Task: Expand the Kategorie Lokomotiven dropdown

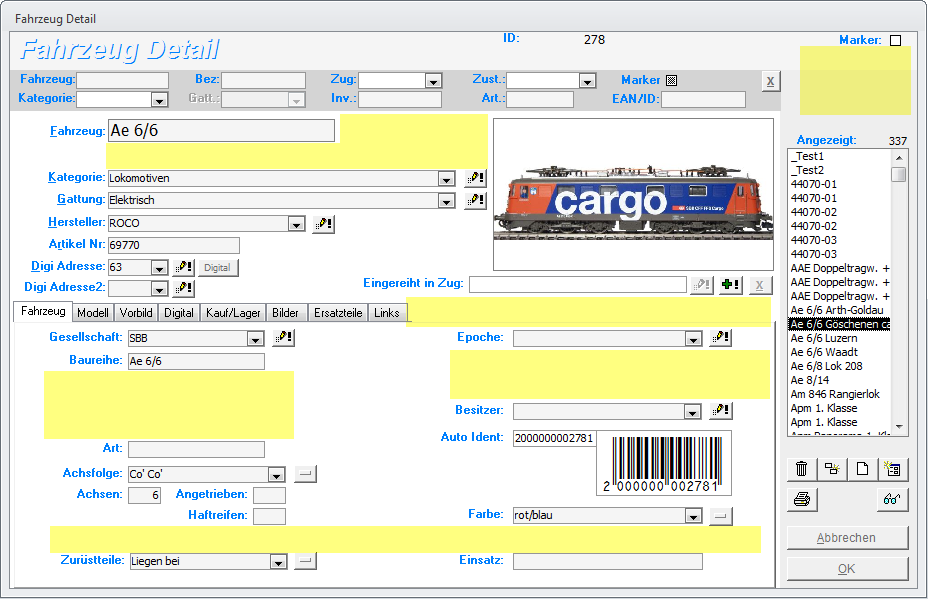Action: pos(446,179)
